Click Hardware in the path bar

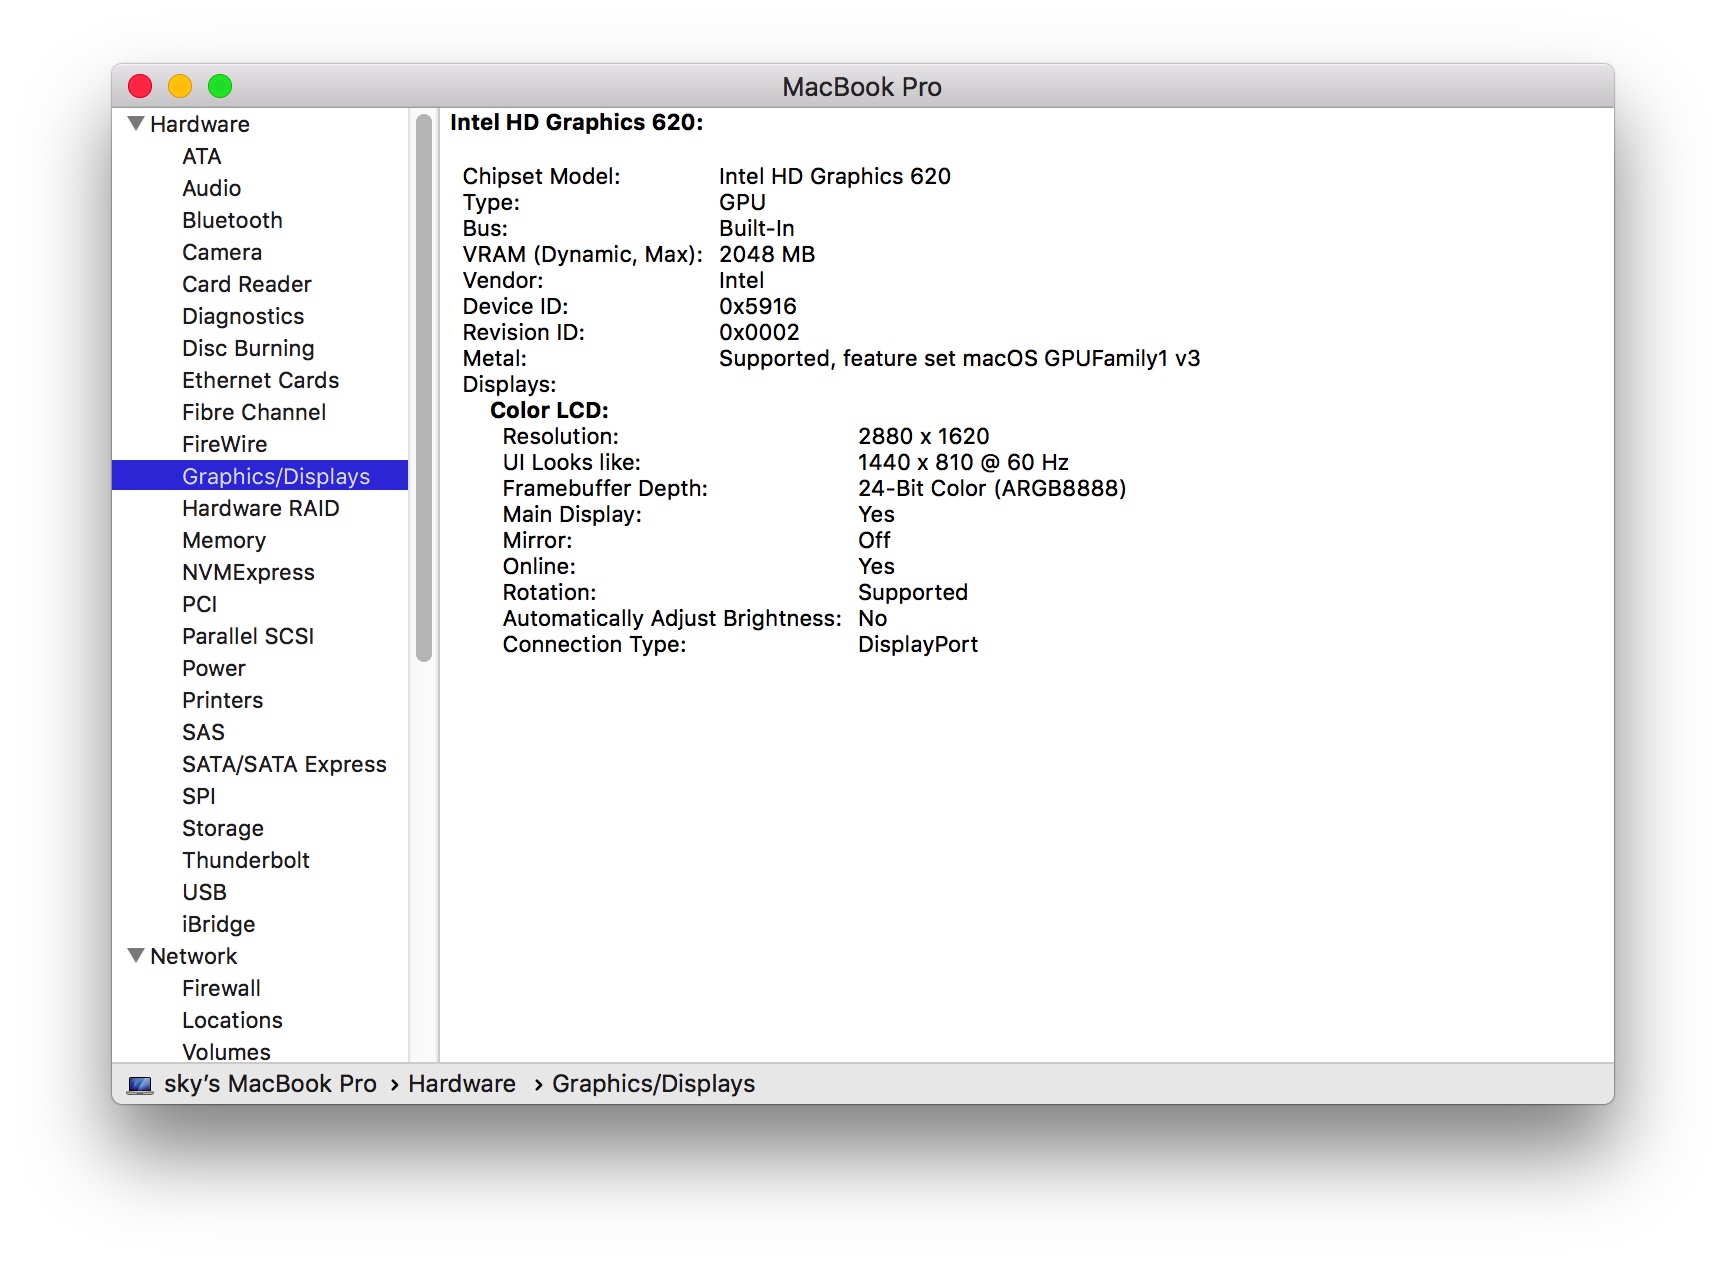461,1084
